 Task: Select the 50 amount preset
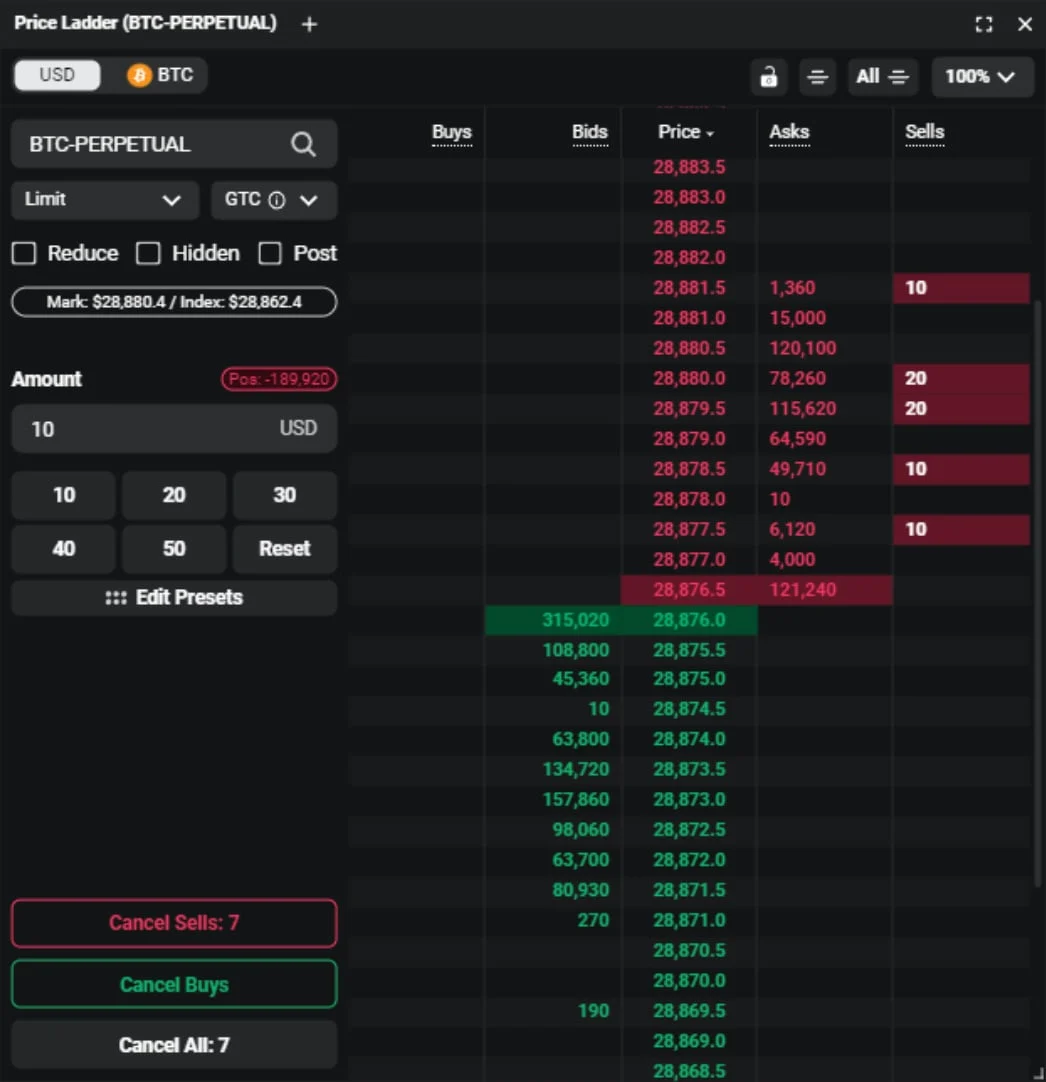pyautogui.click(x=174, y=549)
